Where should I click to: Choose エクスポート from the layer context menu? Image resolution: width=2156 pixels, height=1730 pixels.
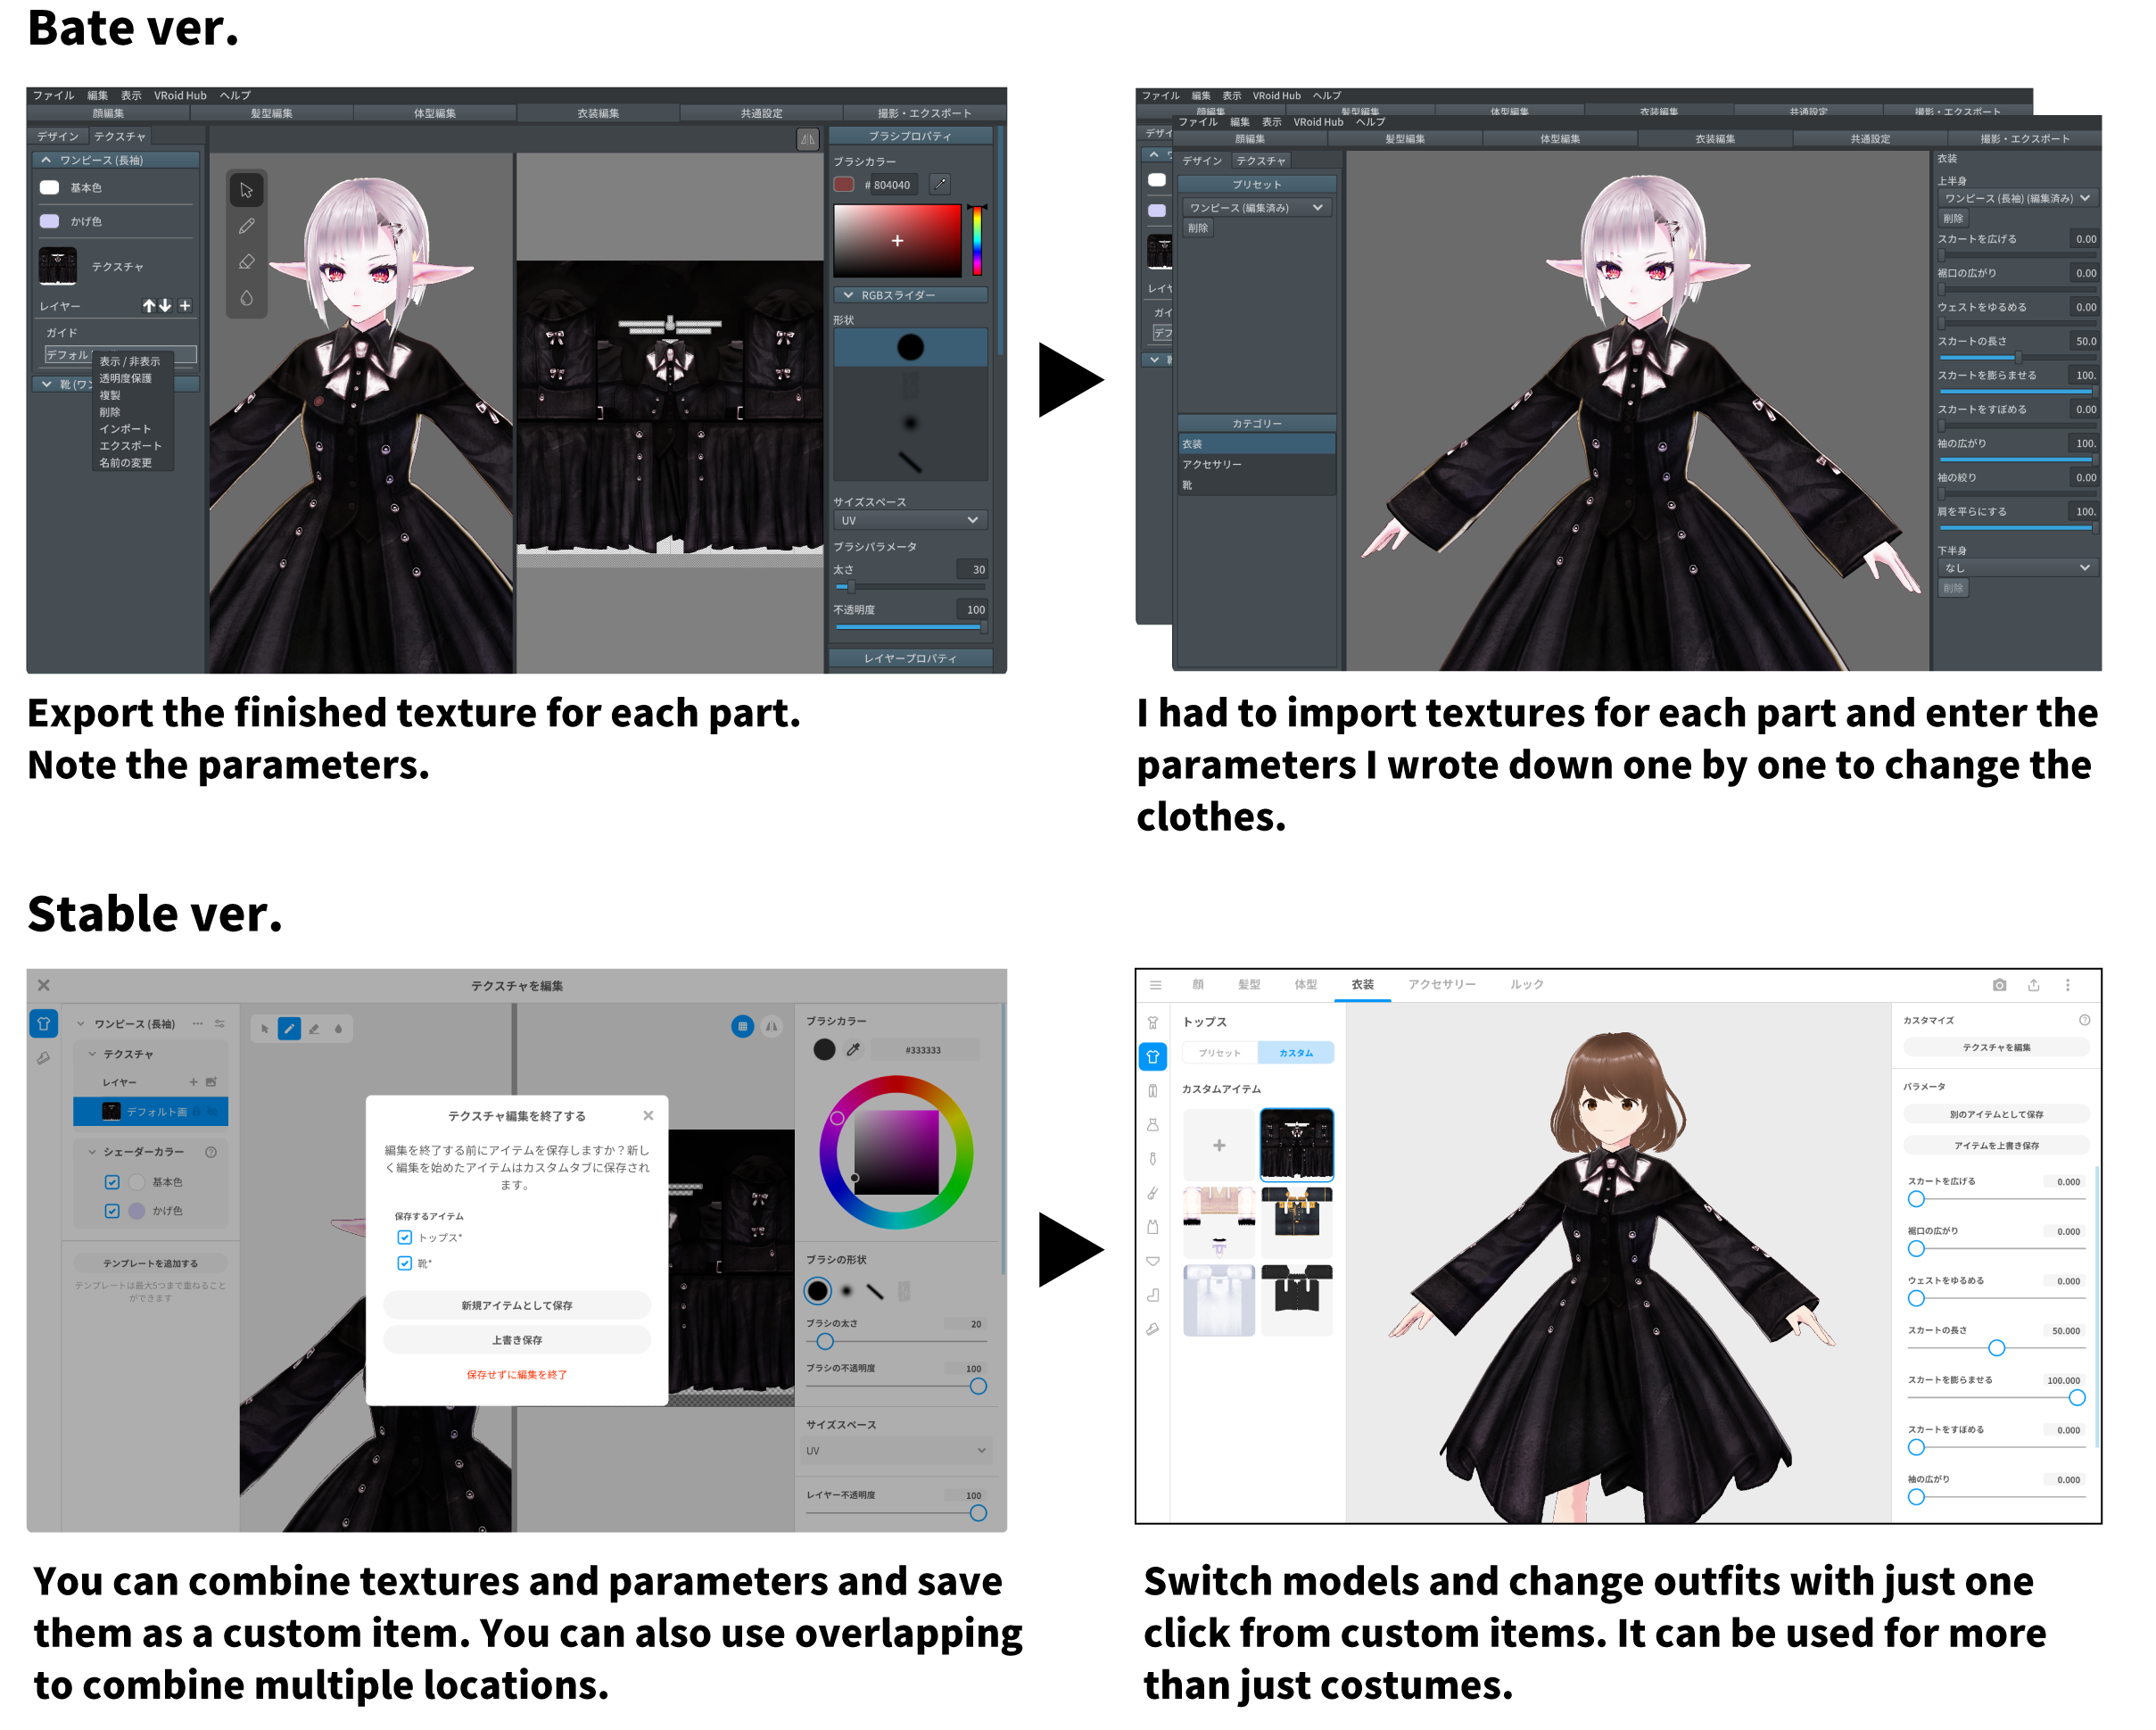(130, 447)
